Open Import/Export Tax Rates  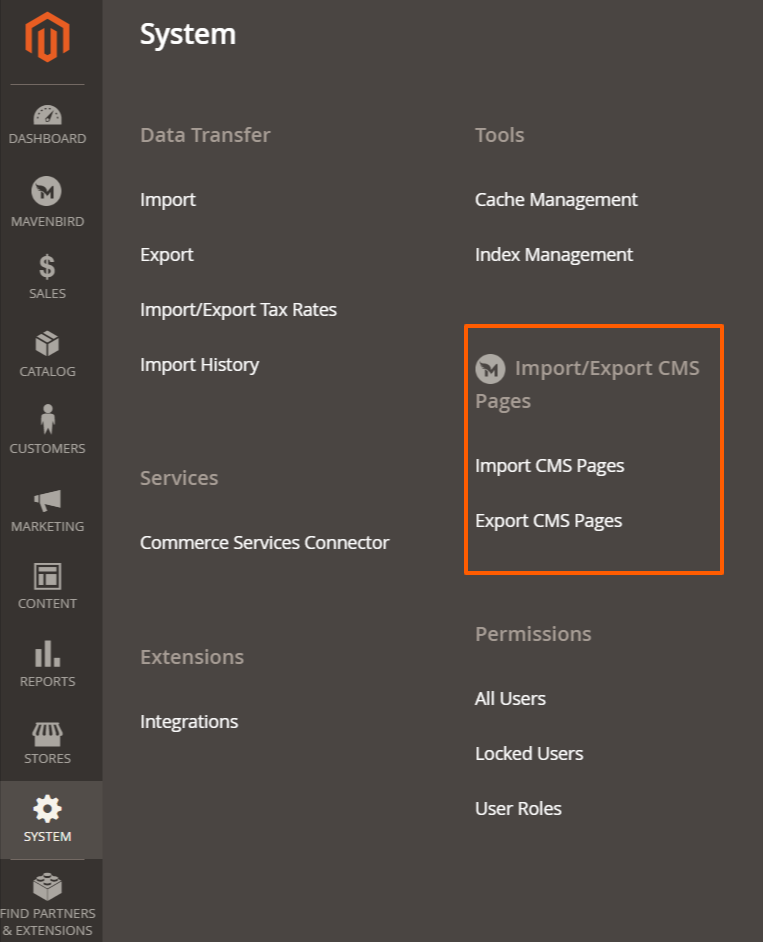point(238,309)
